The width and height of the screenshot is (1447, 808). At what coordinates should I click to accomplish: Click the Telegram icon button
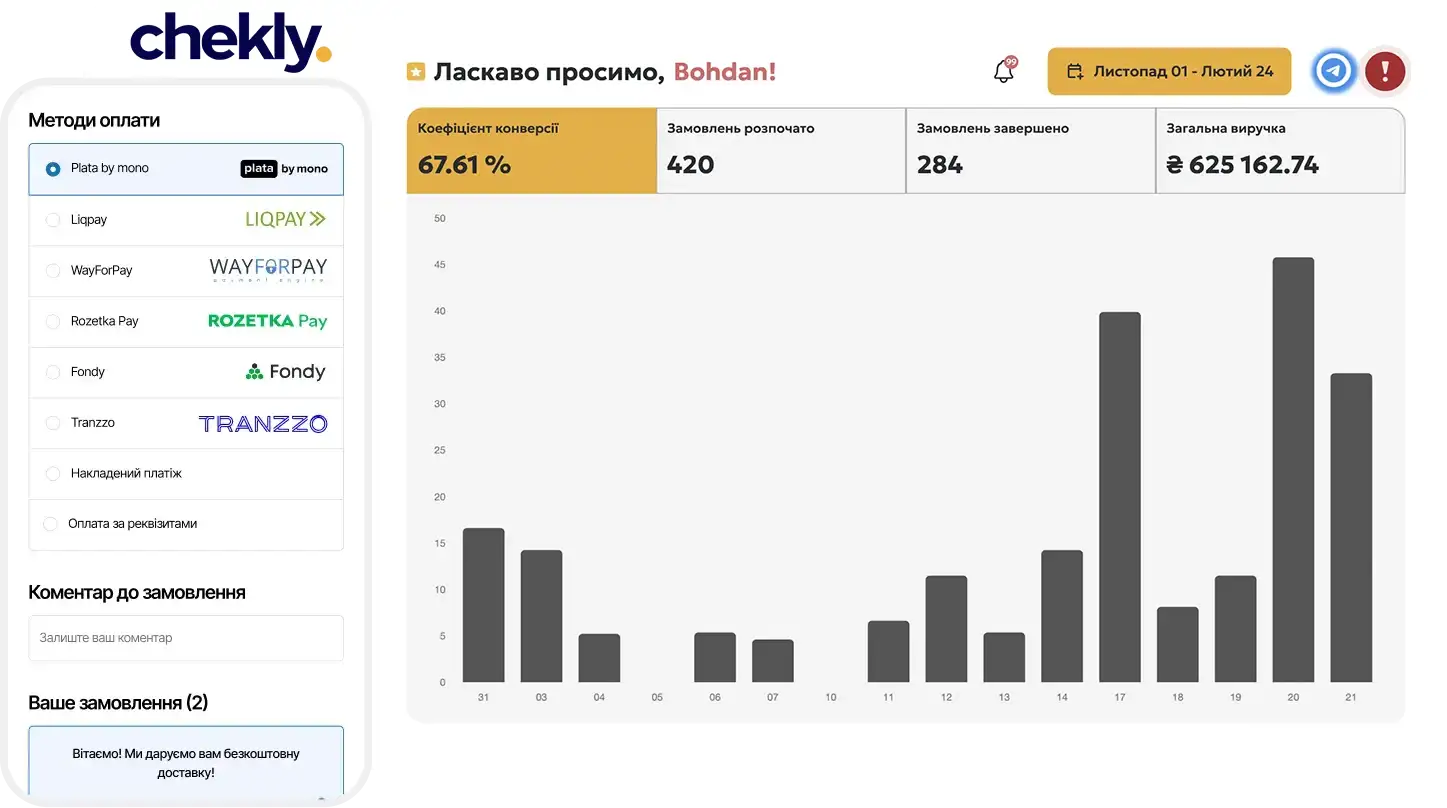[x=1333, y=71]
